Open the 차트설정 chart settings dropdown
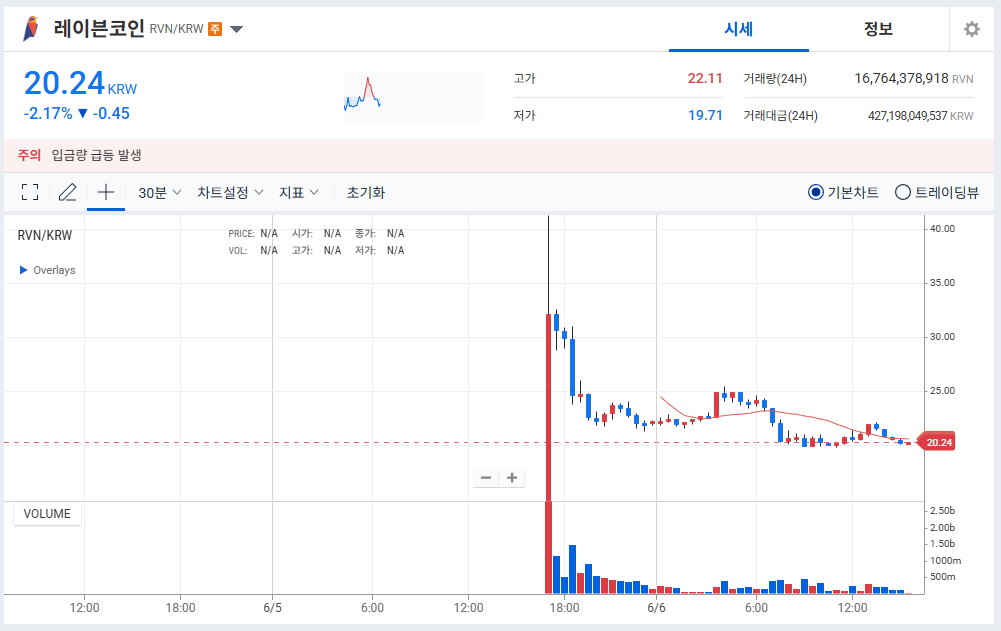This screenshot has height=631, width=1001. pos(230,192)
